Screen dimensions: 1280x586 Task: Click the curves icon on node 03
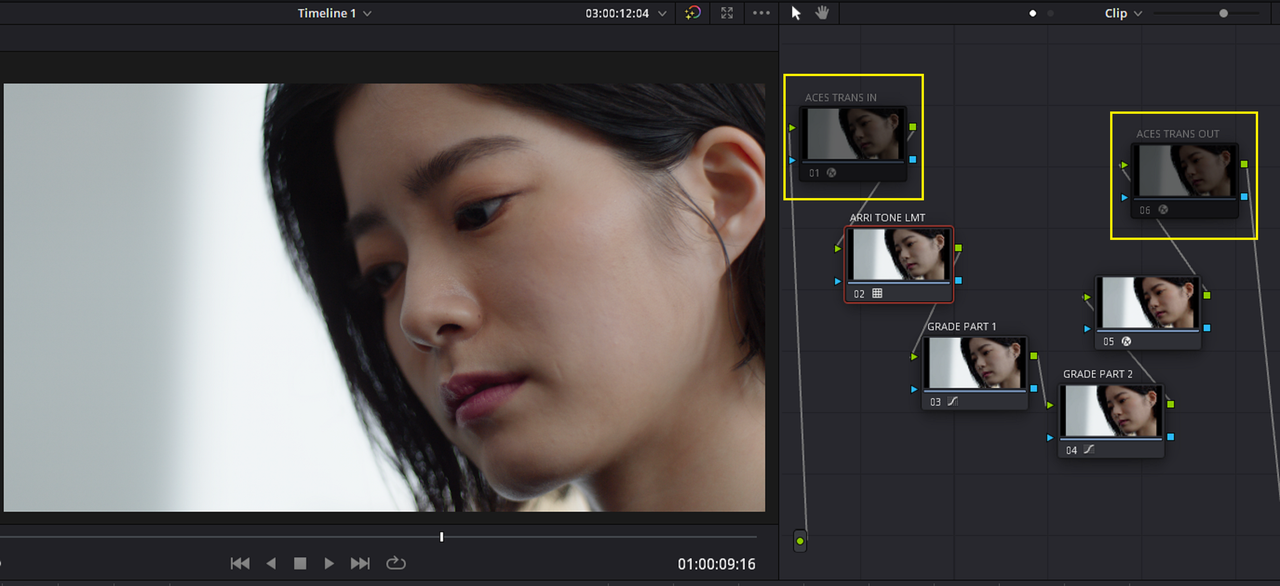[952, 401]
